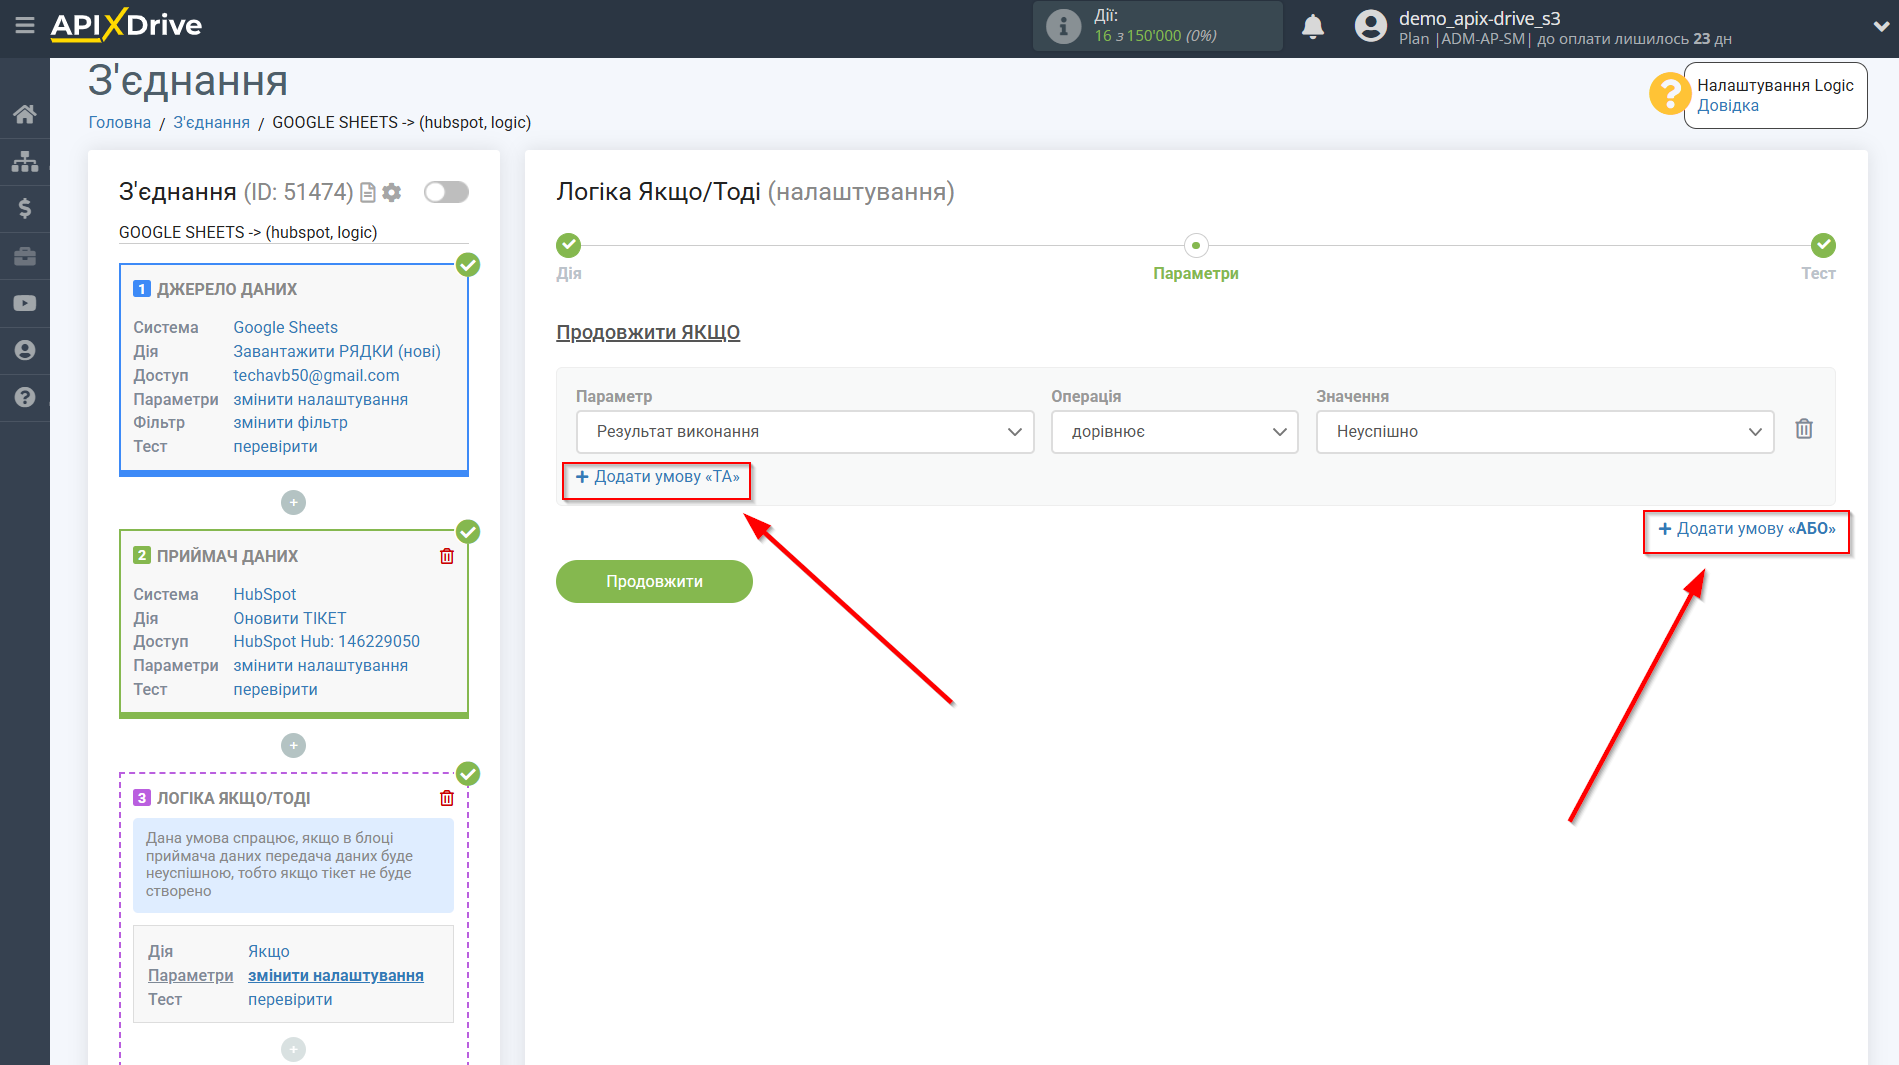Click source перевірити test link
Viewport: 1899px width, 1065px height.
[x=275, y=446]
